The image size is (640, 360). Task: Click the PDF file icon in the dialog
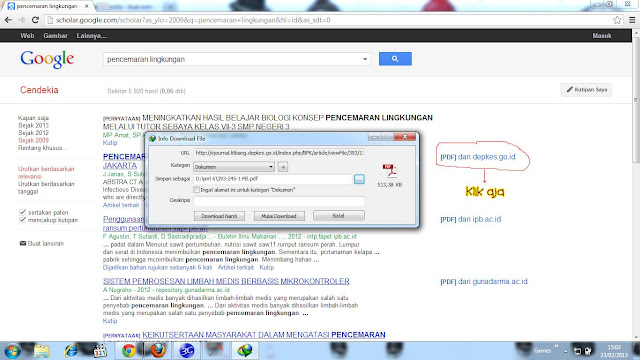(x=389, y=171)
